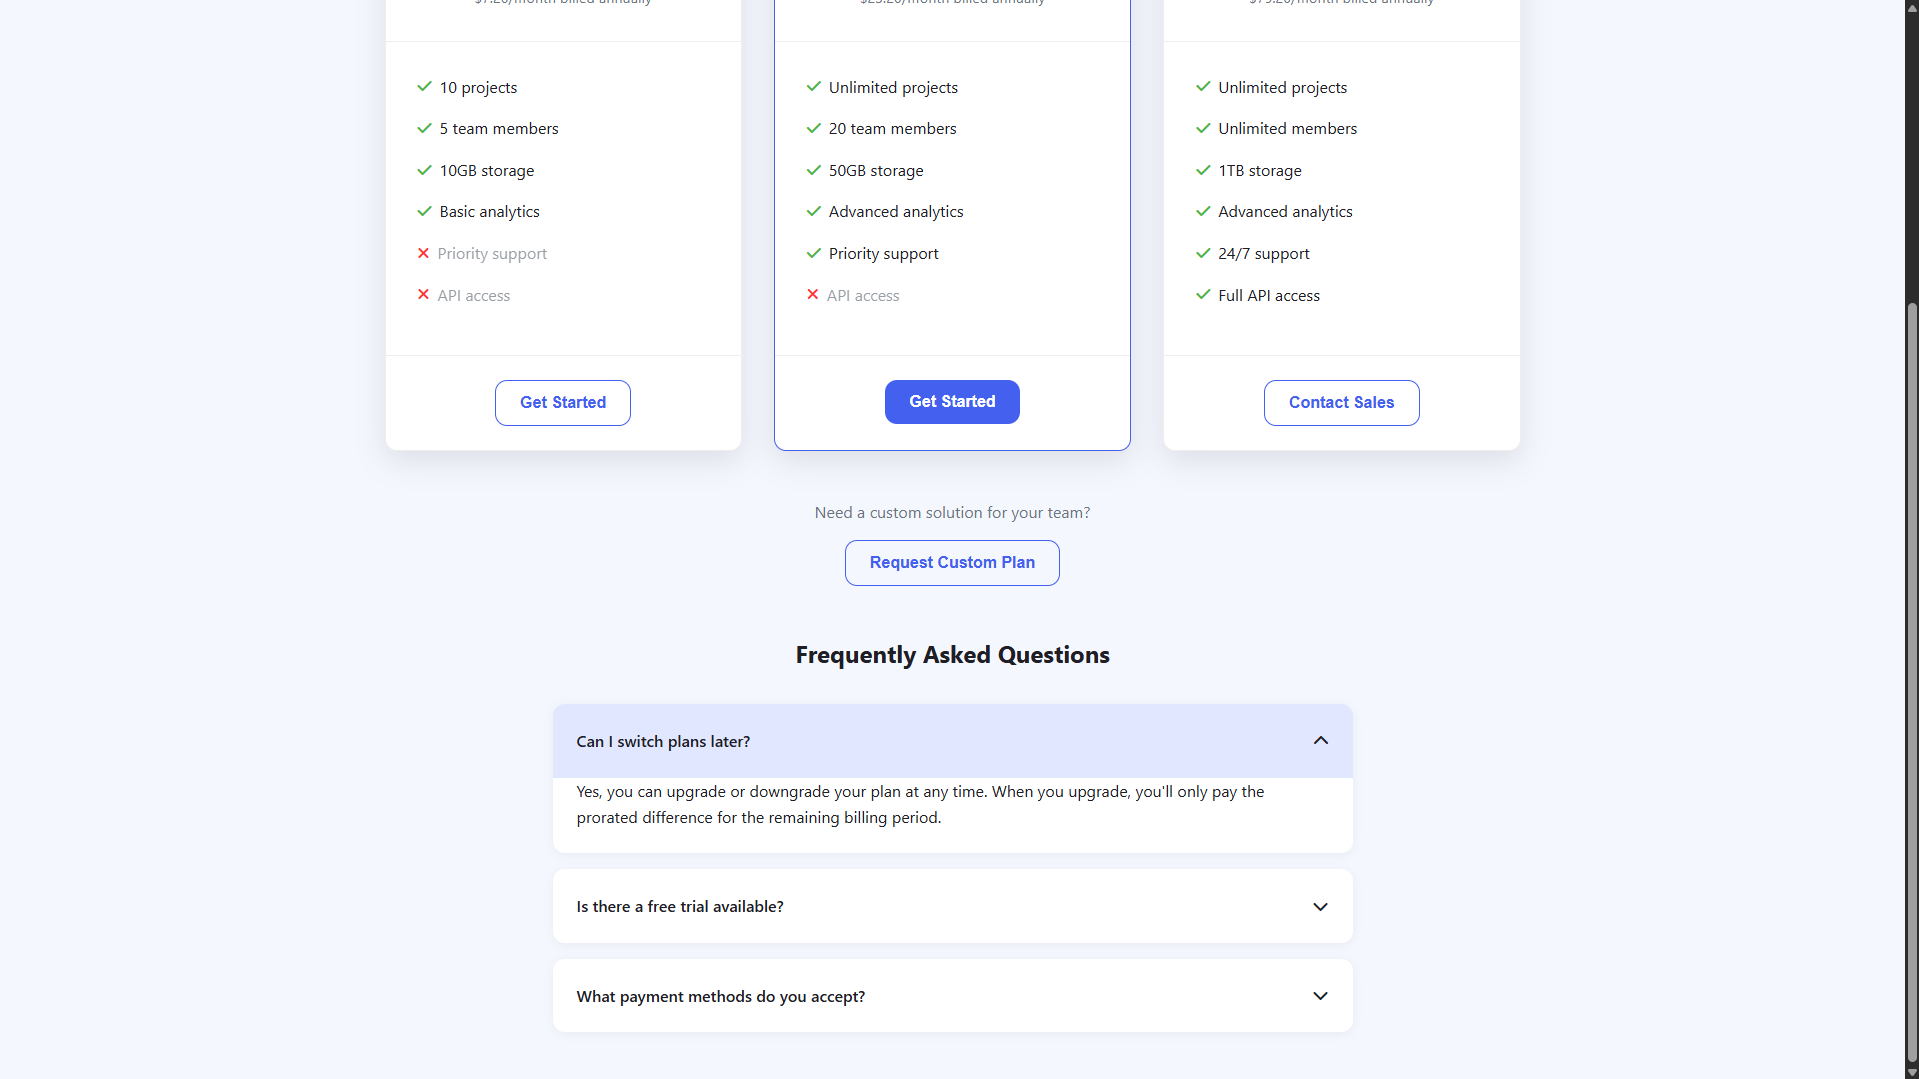Click Get Started on the middle plan
This screenshot has width=1919, height=1079.
tap(951, 401)
